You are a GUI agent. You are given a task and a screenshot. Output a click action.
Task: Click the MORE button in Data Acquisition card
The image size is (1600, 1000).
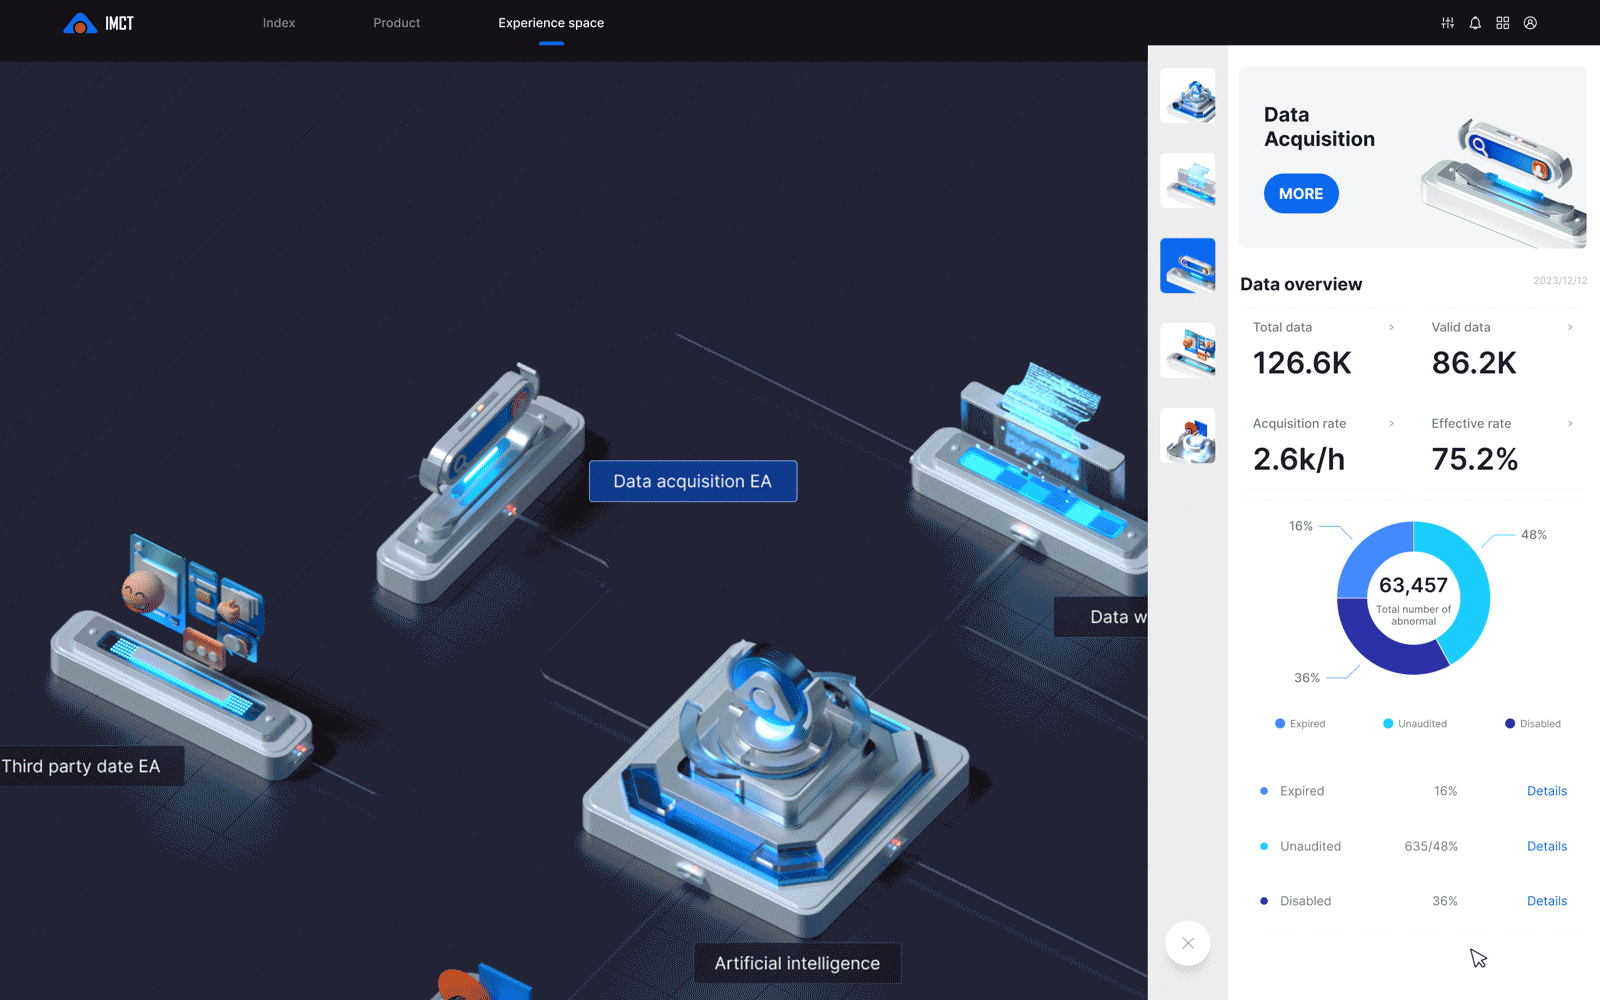1301,194
